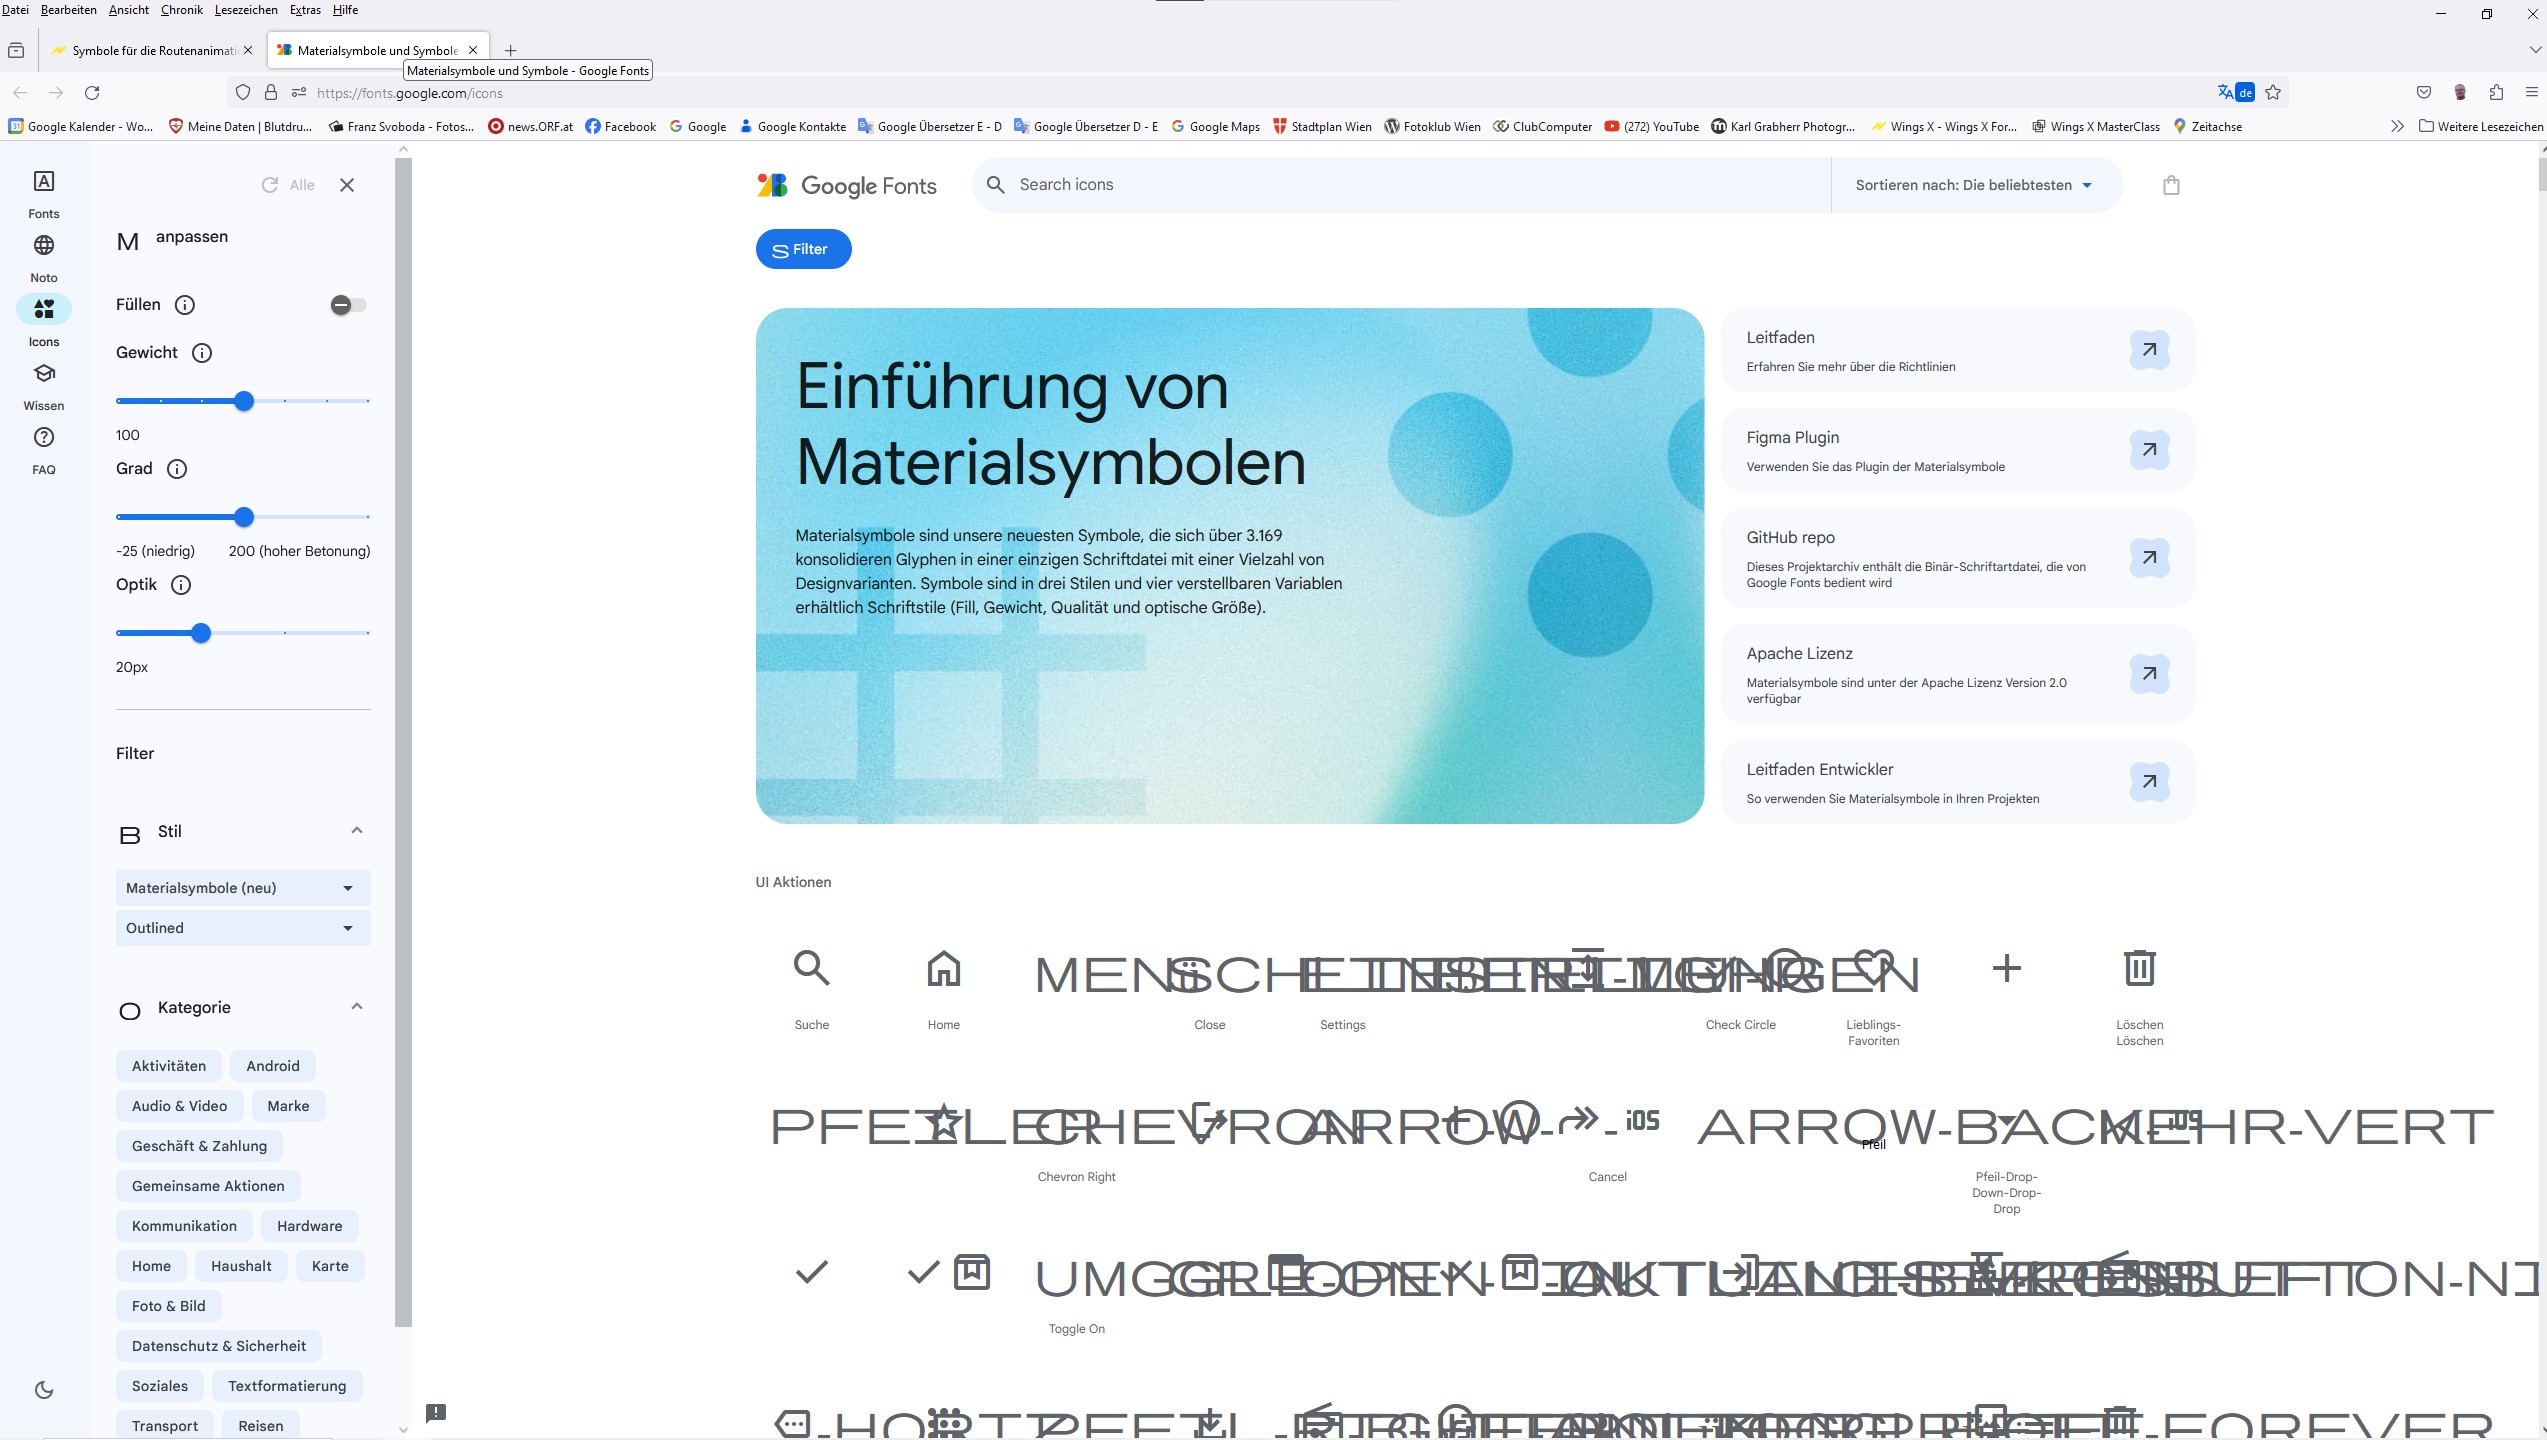Click the Löschen (Delete) trash icon
This screenshot has width=2547, height=1440.
pyautogui.click(x=2138, y=968)
